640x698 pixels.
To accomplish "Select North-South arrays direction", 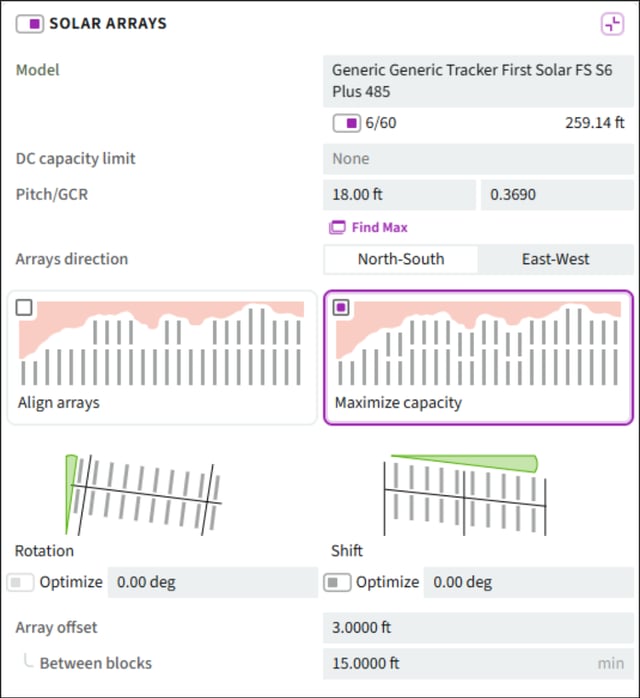I will [x=401, y=259].
